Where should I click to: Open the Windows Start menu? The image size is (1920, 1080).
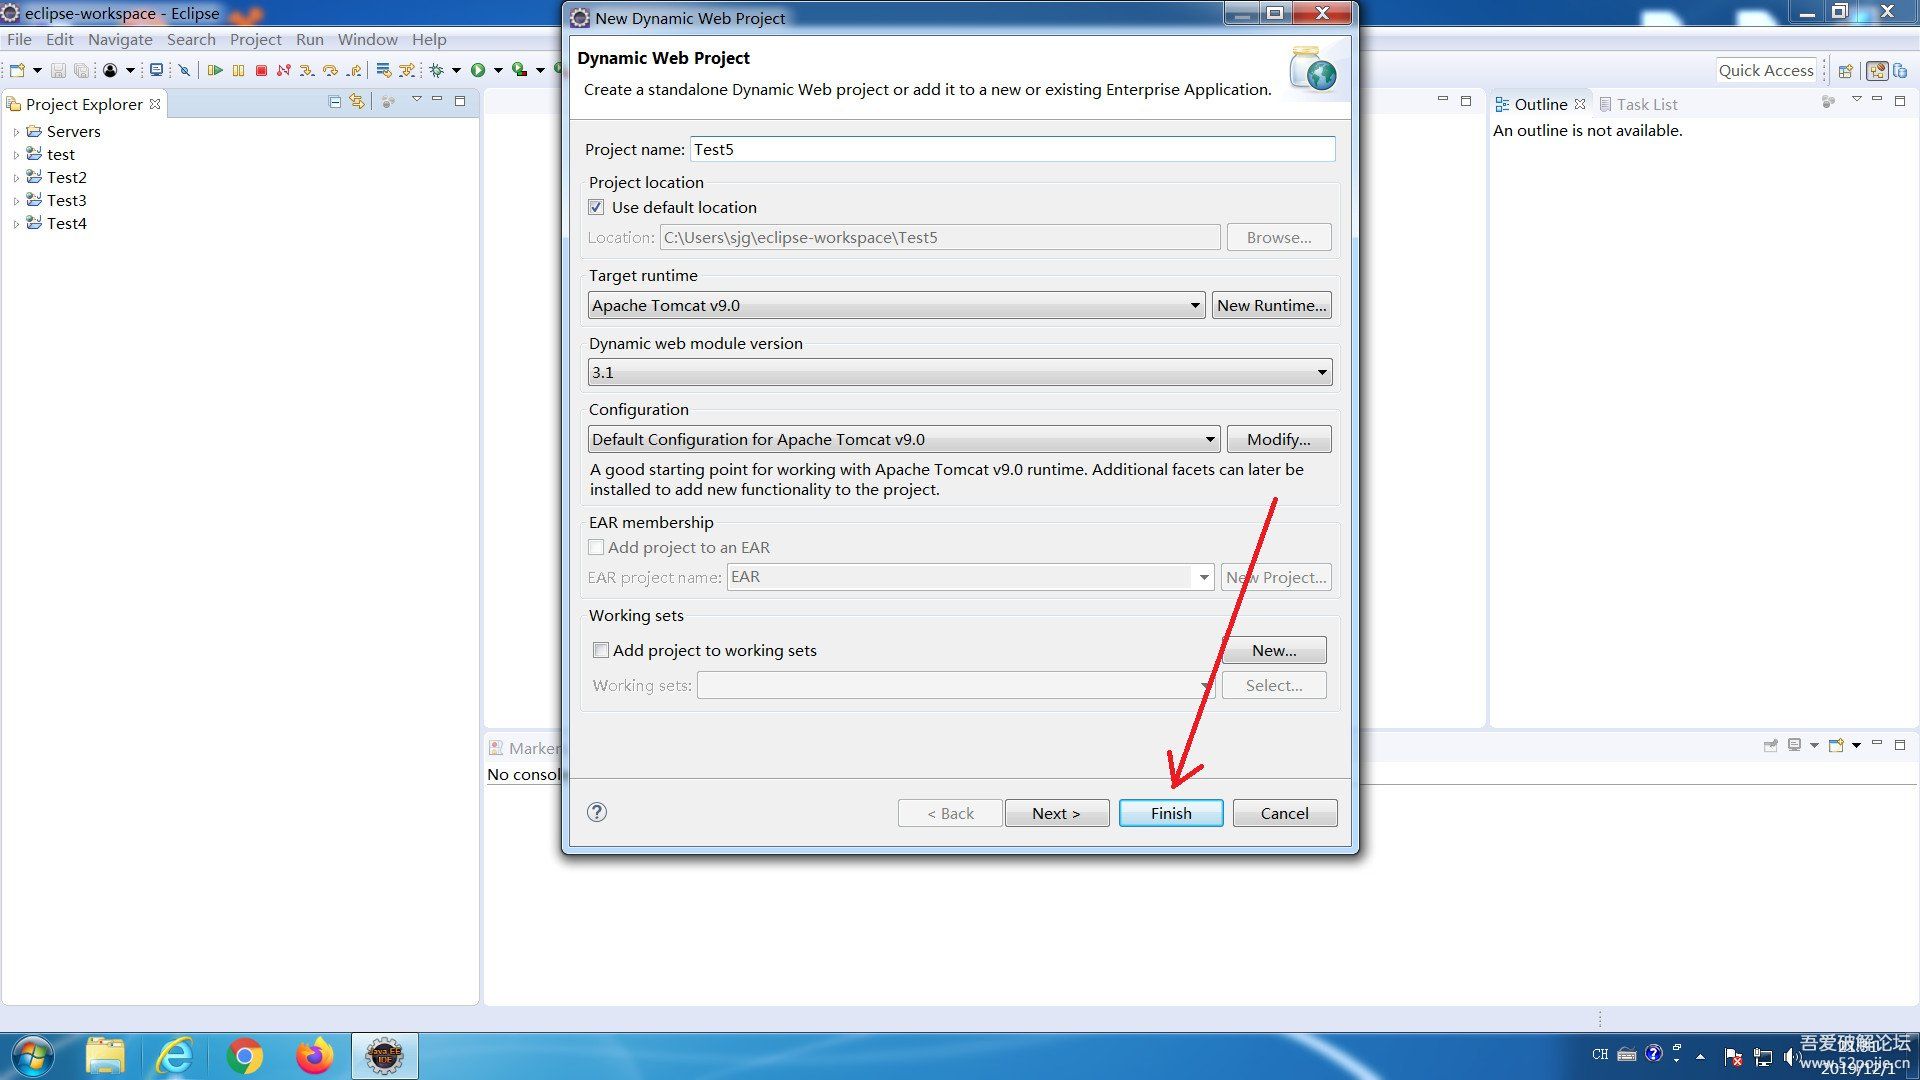click(x=32, y=1056)
